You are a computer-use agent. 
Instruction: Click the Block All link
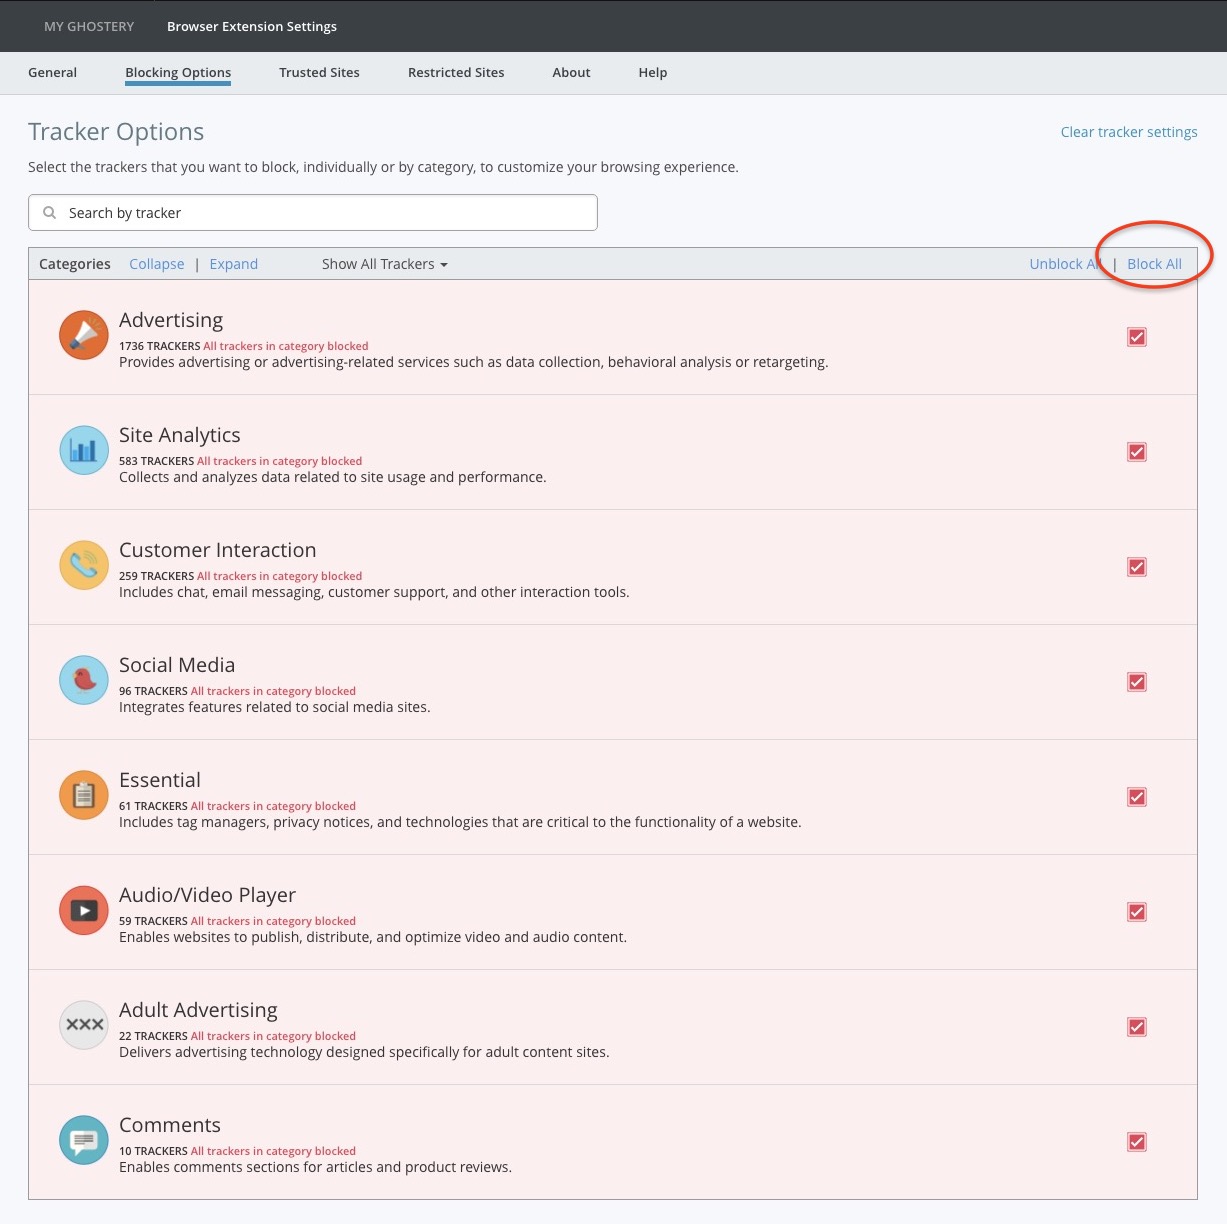click(x=1154, y=264)
